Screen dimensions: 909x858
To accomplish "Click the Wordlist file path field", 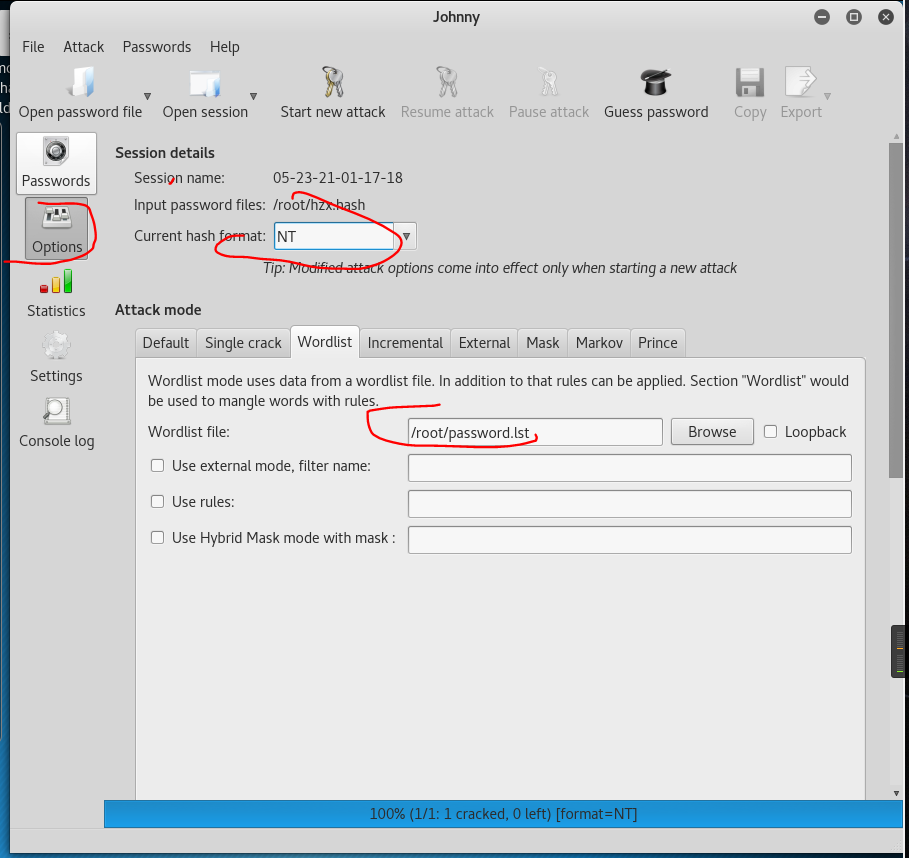I will (x=534, y=432).
